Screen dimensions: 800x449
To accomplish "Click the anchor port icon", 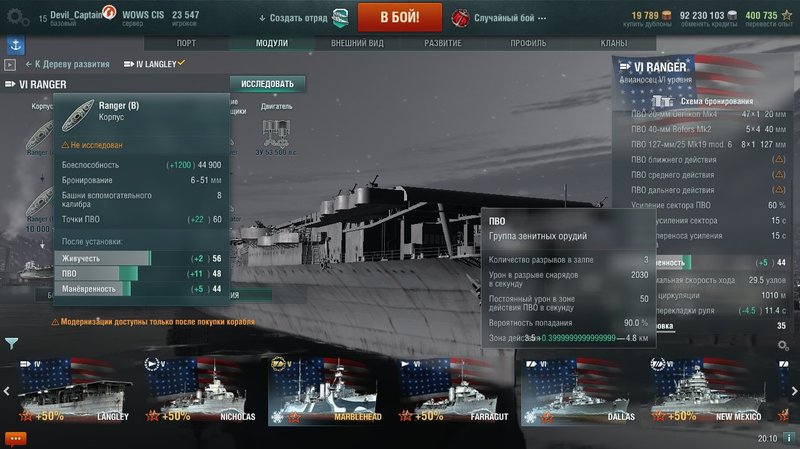I will pyautogui.click(x=16, y=45).
